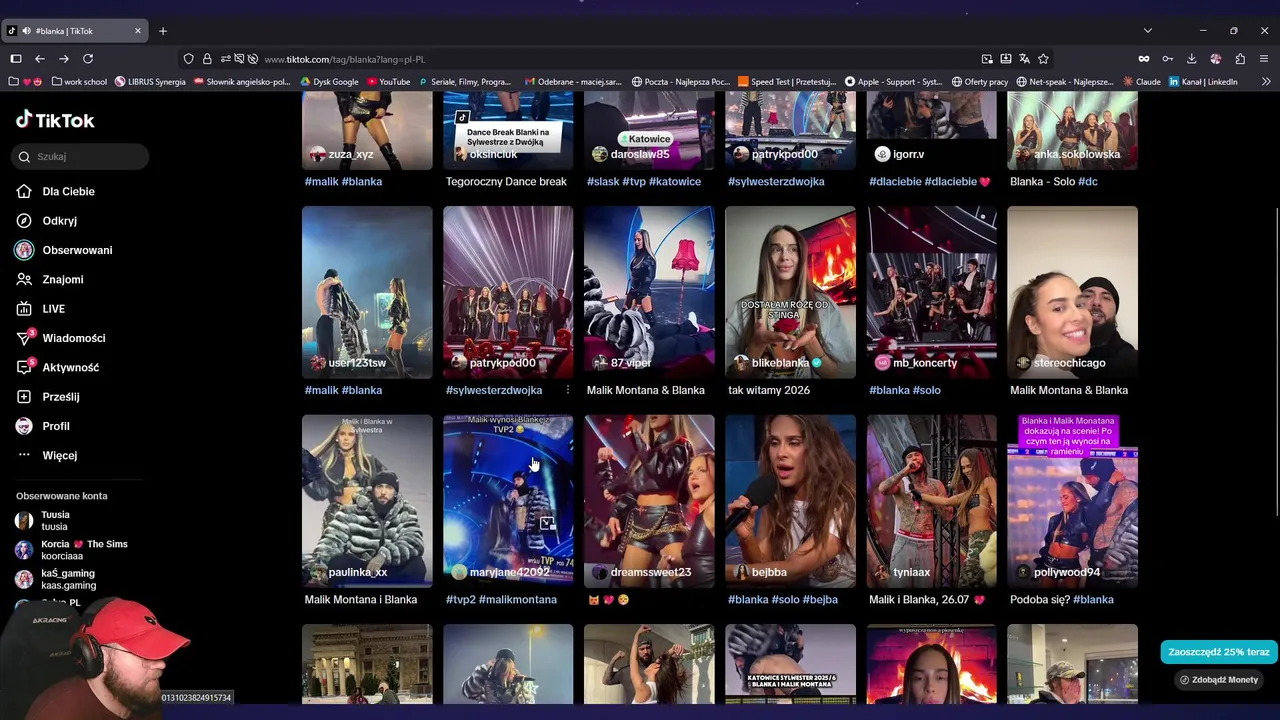
Task: Click padlock site info icon
Action: pyautogui.click(x=207, y=59)
